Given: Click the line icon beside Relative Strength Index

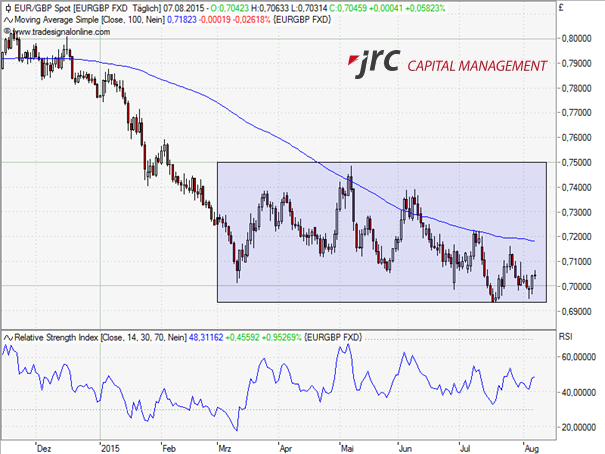Looking at the screenshot, I should (8, 335).
